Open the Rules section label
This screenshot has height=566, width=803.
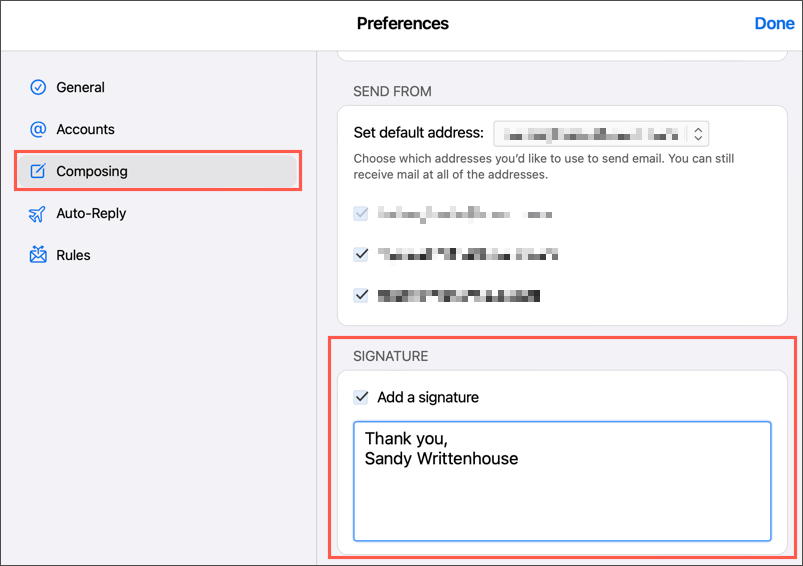(73, 255)
